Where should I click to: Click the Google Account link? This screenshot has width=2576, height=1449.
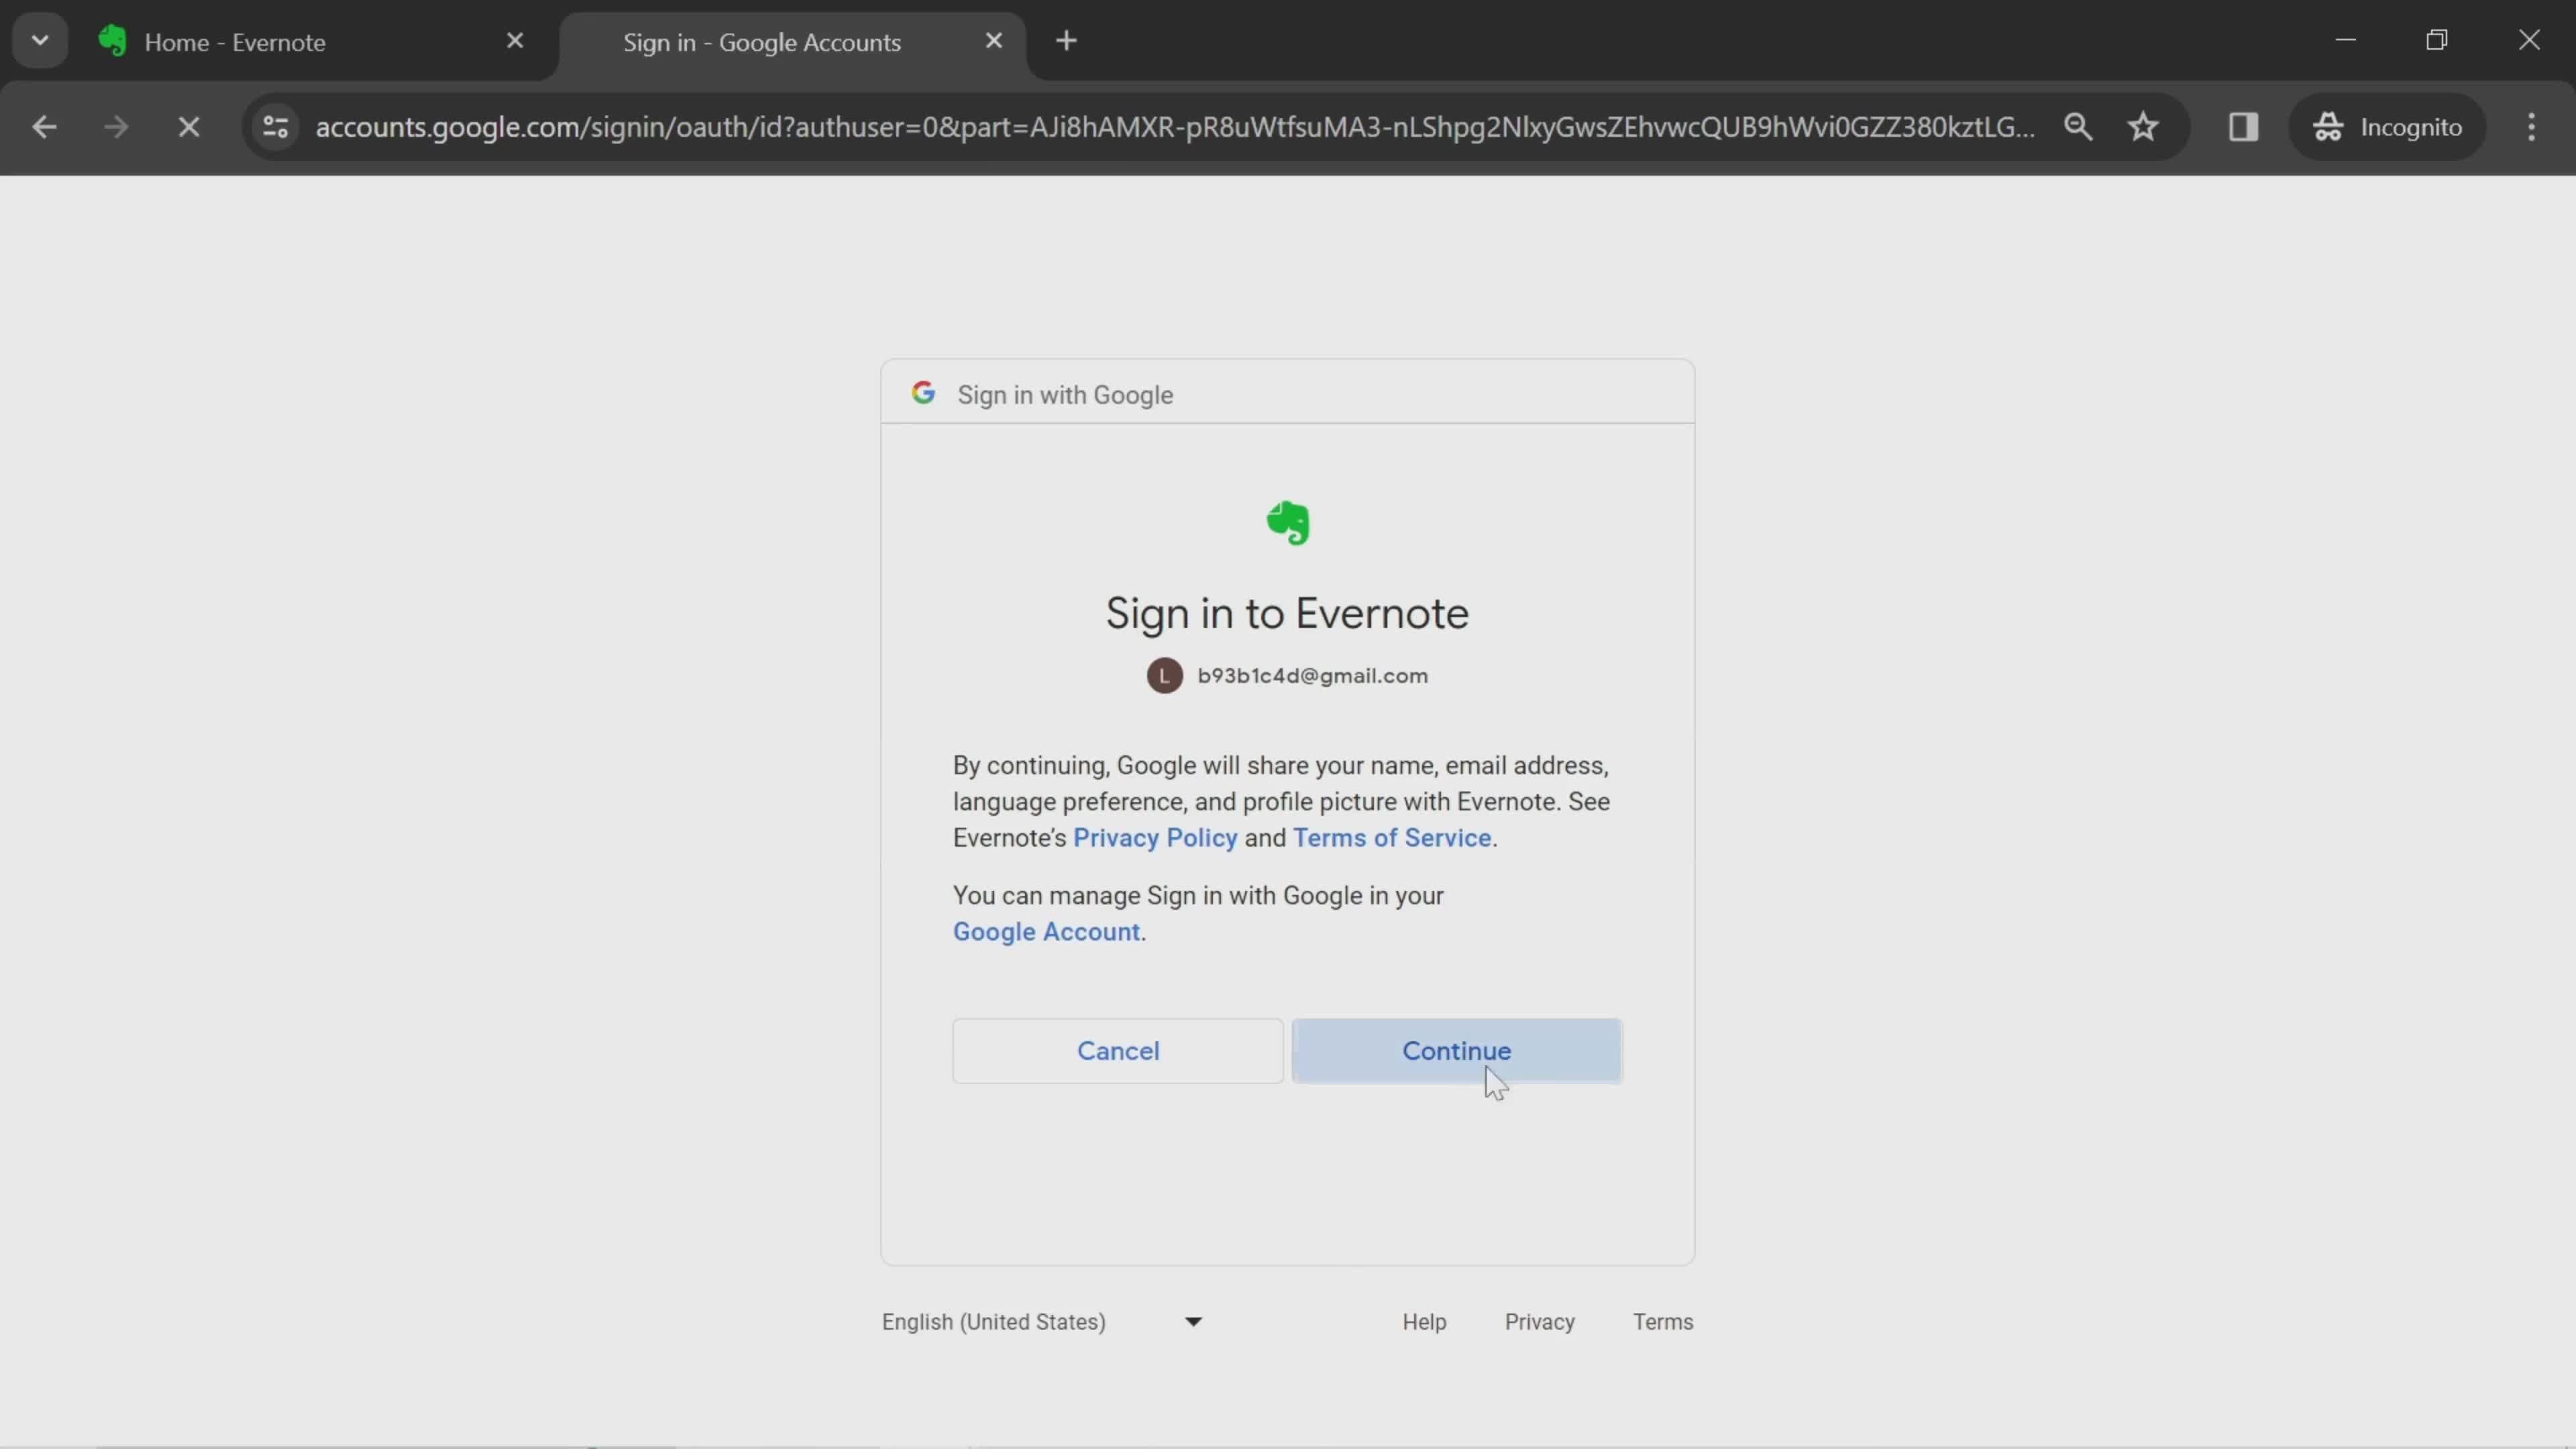1046,930
